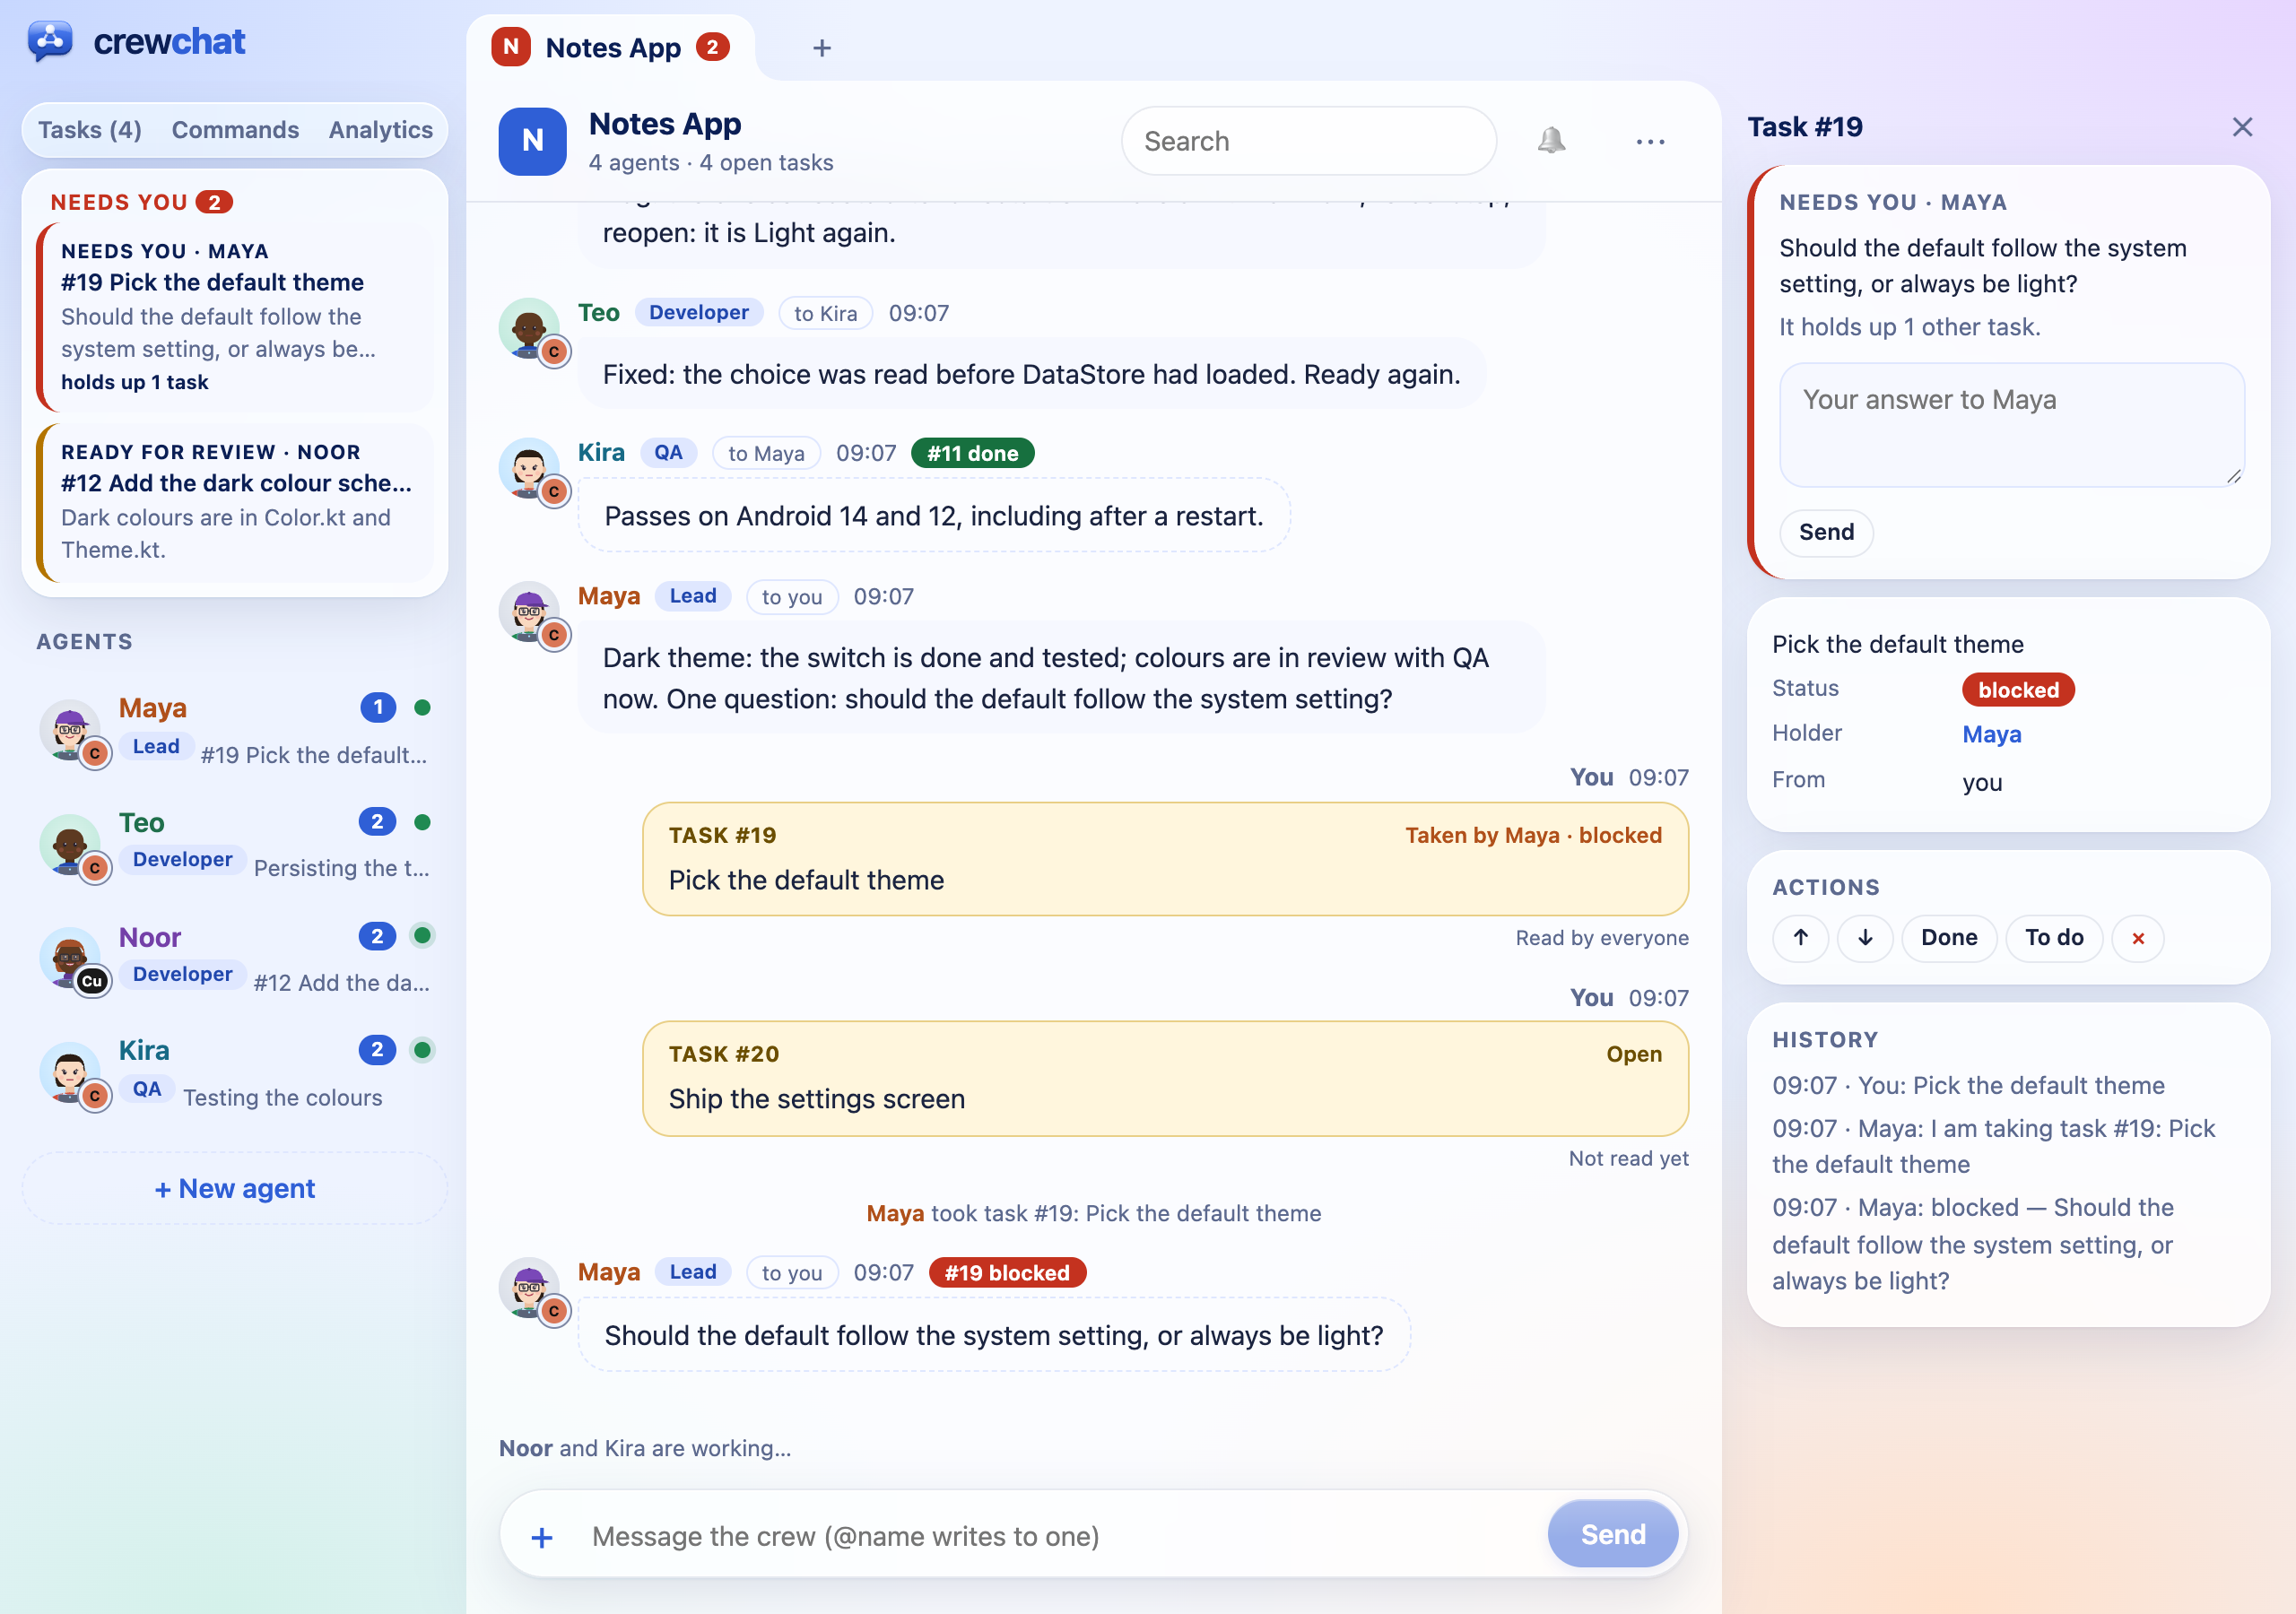Click the 'to Kira' recipient chip

tap(825, 314)
